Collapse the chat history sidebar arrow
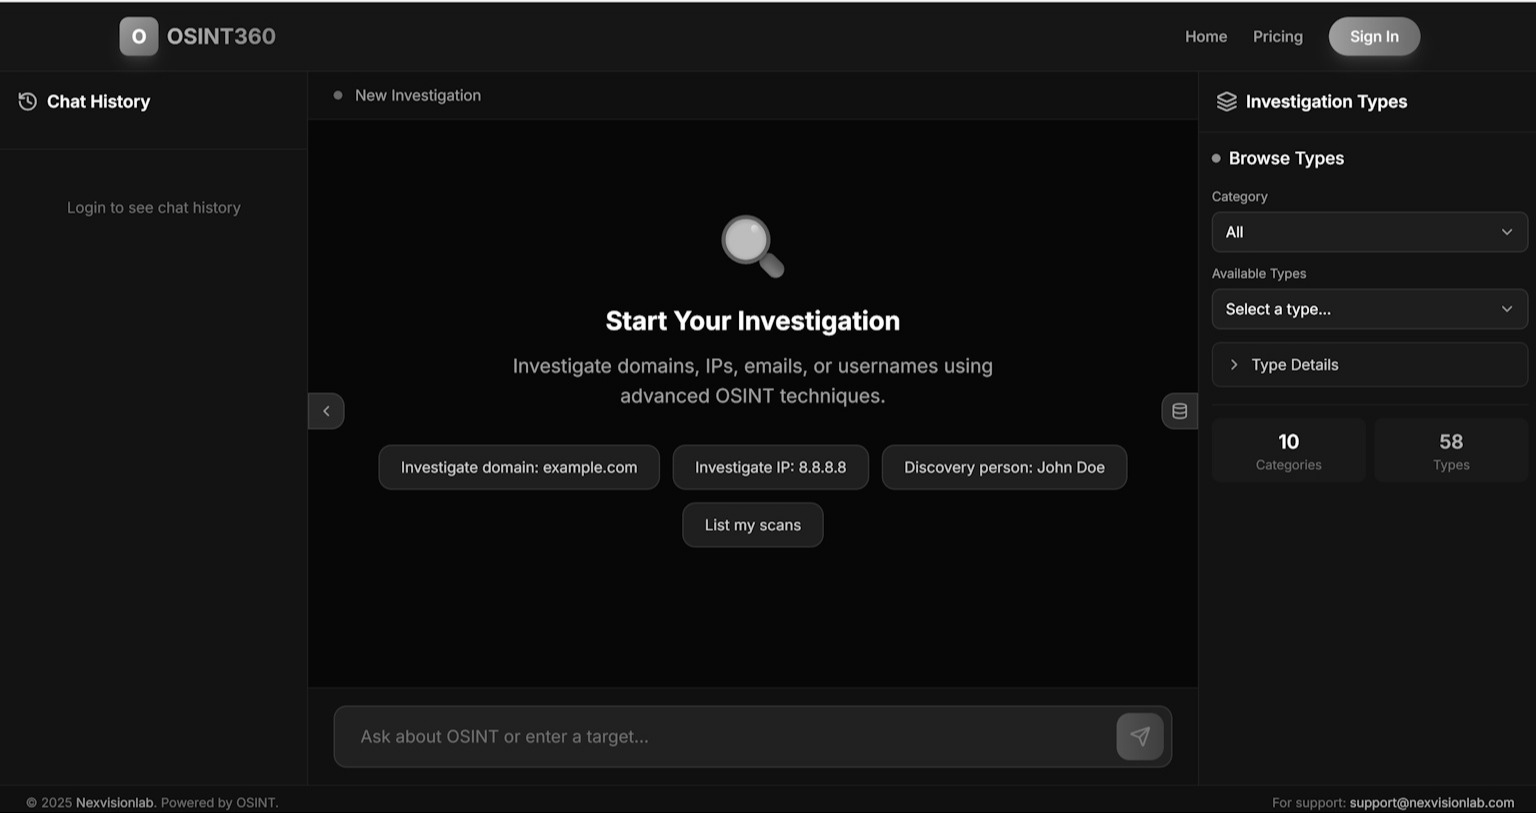This screenshot has width=1536, height=813. tap(326, 411)
